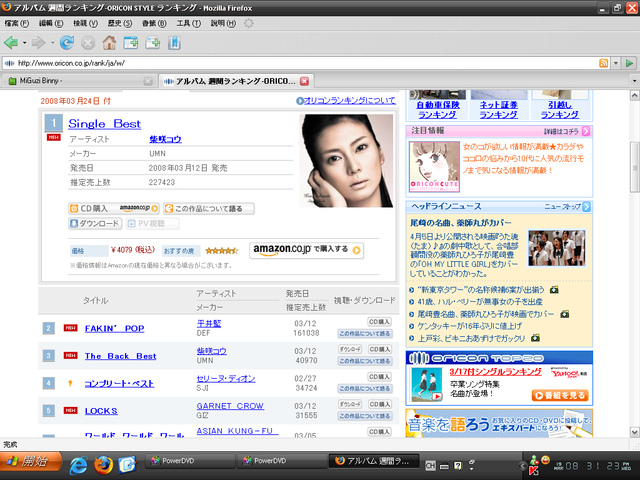The width and height of the screenshot is (640, 480).
Task: Open the ネット証券ランキング link
Action: click(x=498, y=110)
